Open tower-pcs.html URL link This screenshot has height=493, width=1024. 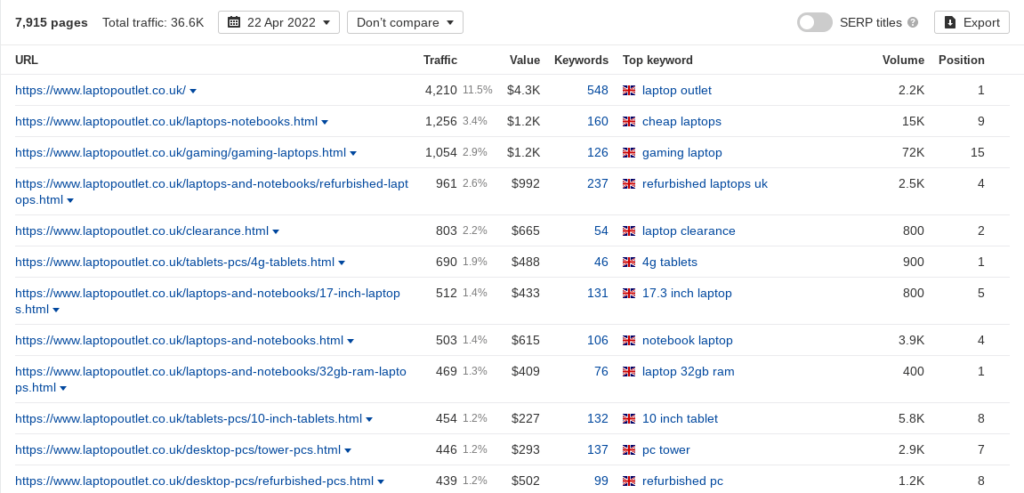click(178, 451)
